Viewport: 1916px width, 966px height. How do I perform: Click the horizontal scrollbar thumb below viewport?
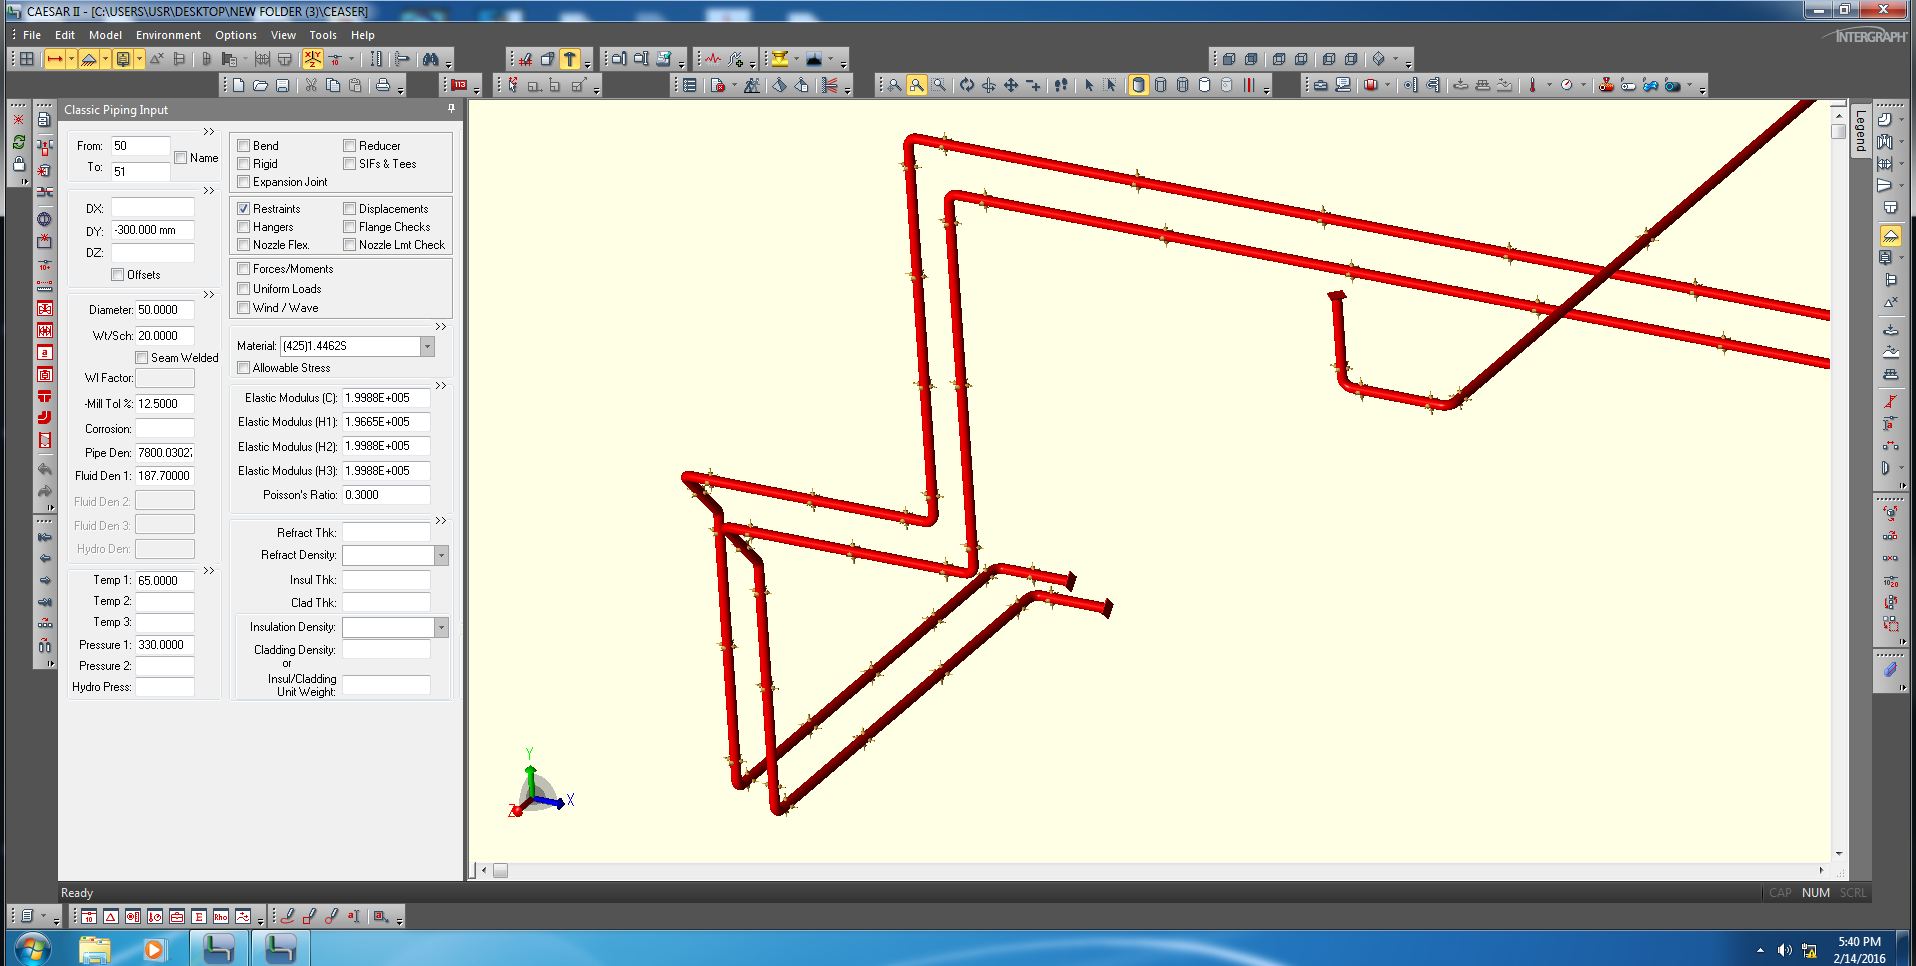pos(500,871)
